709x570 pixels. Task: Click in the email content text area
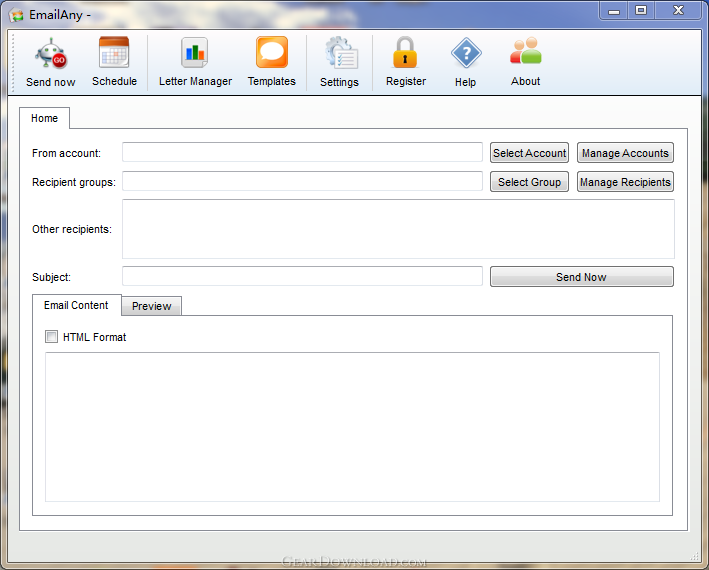click(352, 427)
